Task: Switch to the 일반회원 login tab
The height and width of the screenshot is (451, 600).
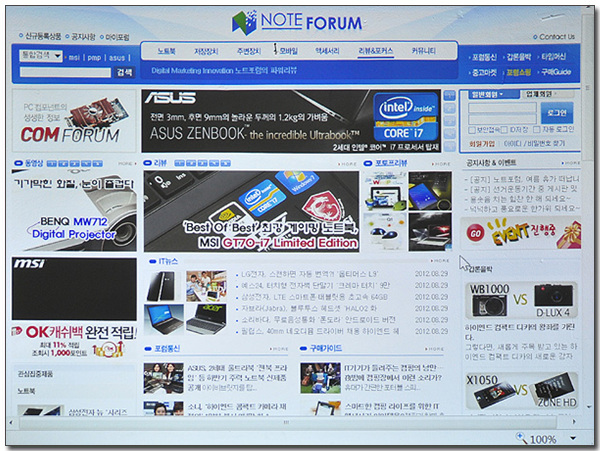Action: 491,94
